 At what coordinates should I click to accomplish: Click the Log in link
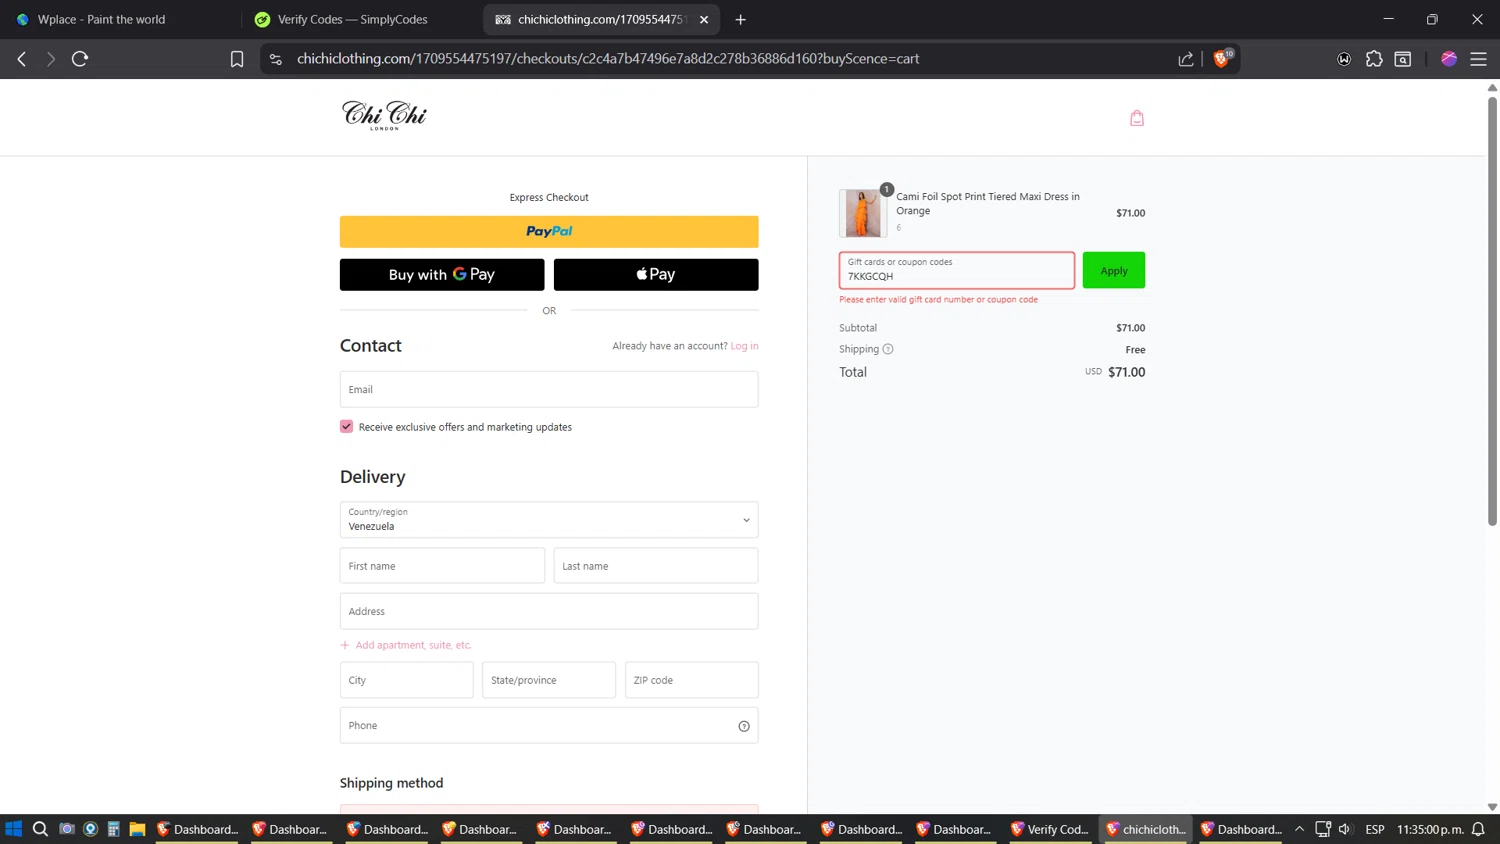pos(744,346)
